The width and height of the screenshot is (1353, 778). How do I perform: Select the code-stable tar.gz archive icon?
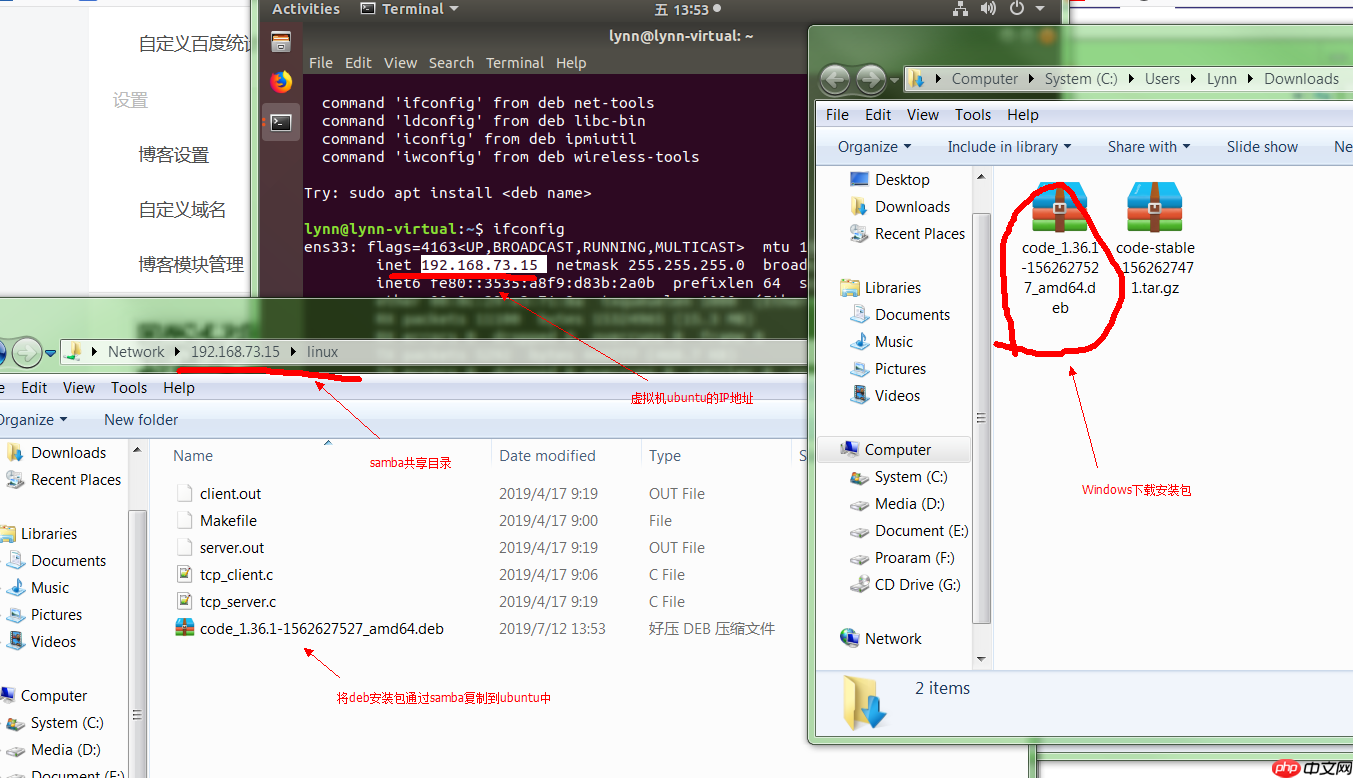[x=1155, y=205]
